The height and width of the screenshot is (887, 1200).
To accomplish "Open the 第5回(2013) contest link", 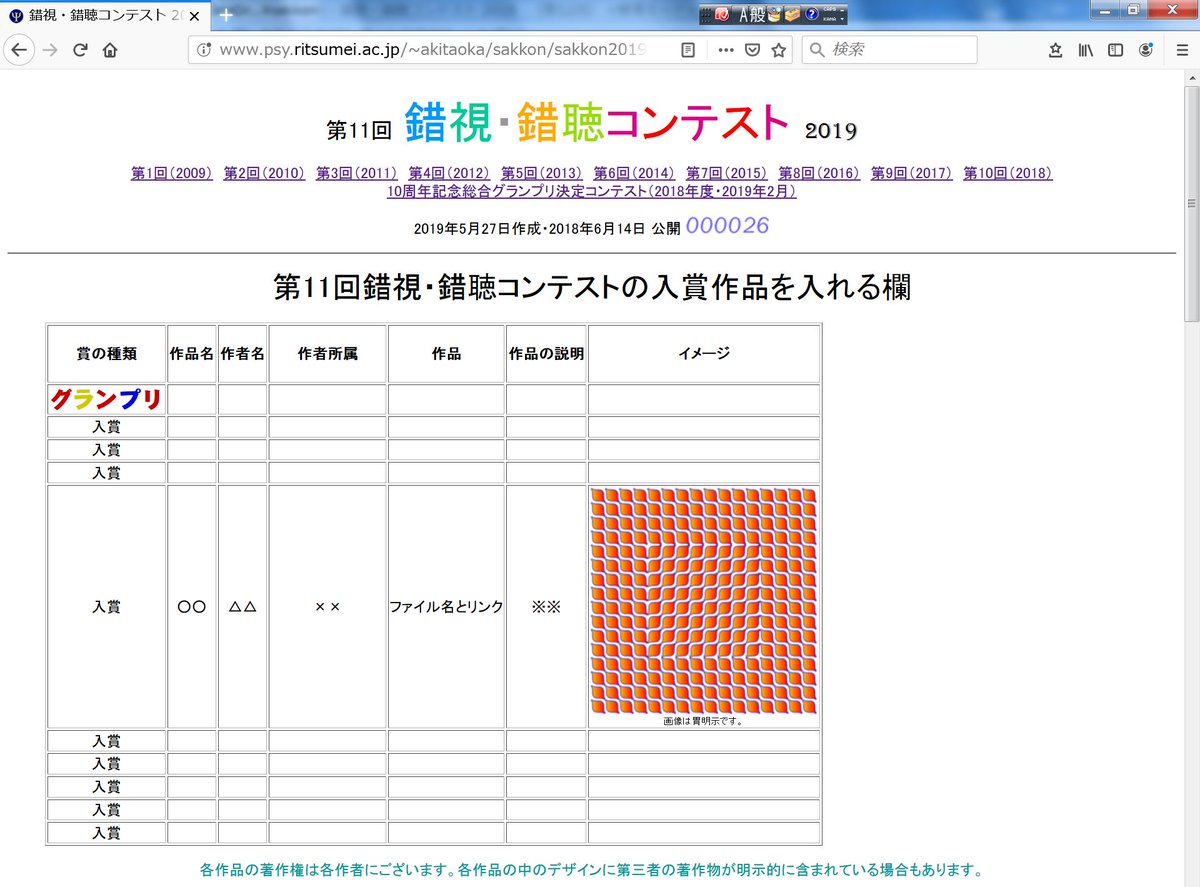I will [542, 173].
